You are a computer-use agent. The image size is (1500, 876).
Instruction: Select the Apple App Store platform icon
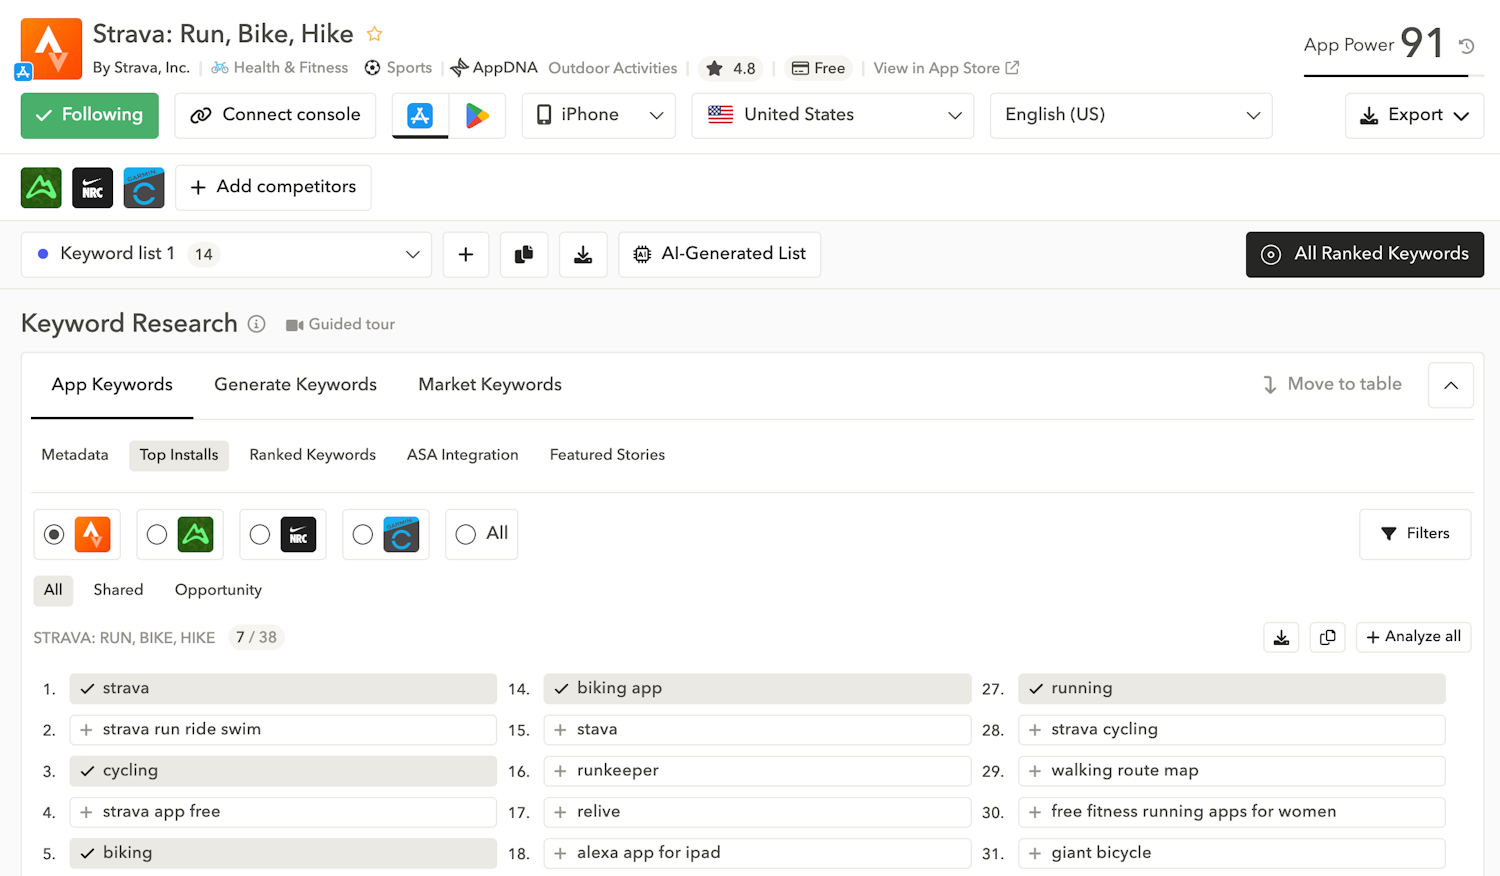pos(420,115)
